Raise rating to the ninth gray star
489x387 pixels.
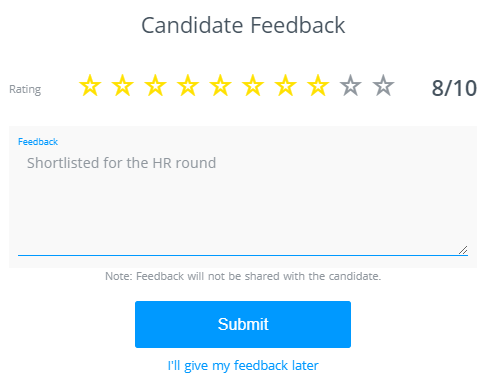tap(351, 86)
